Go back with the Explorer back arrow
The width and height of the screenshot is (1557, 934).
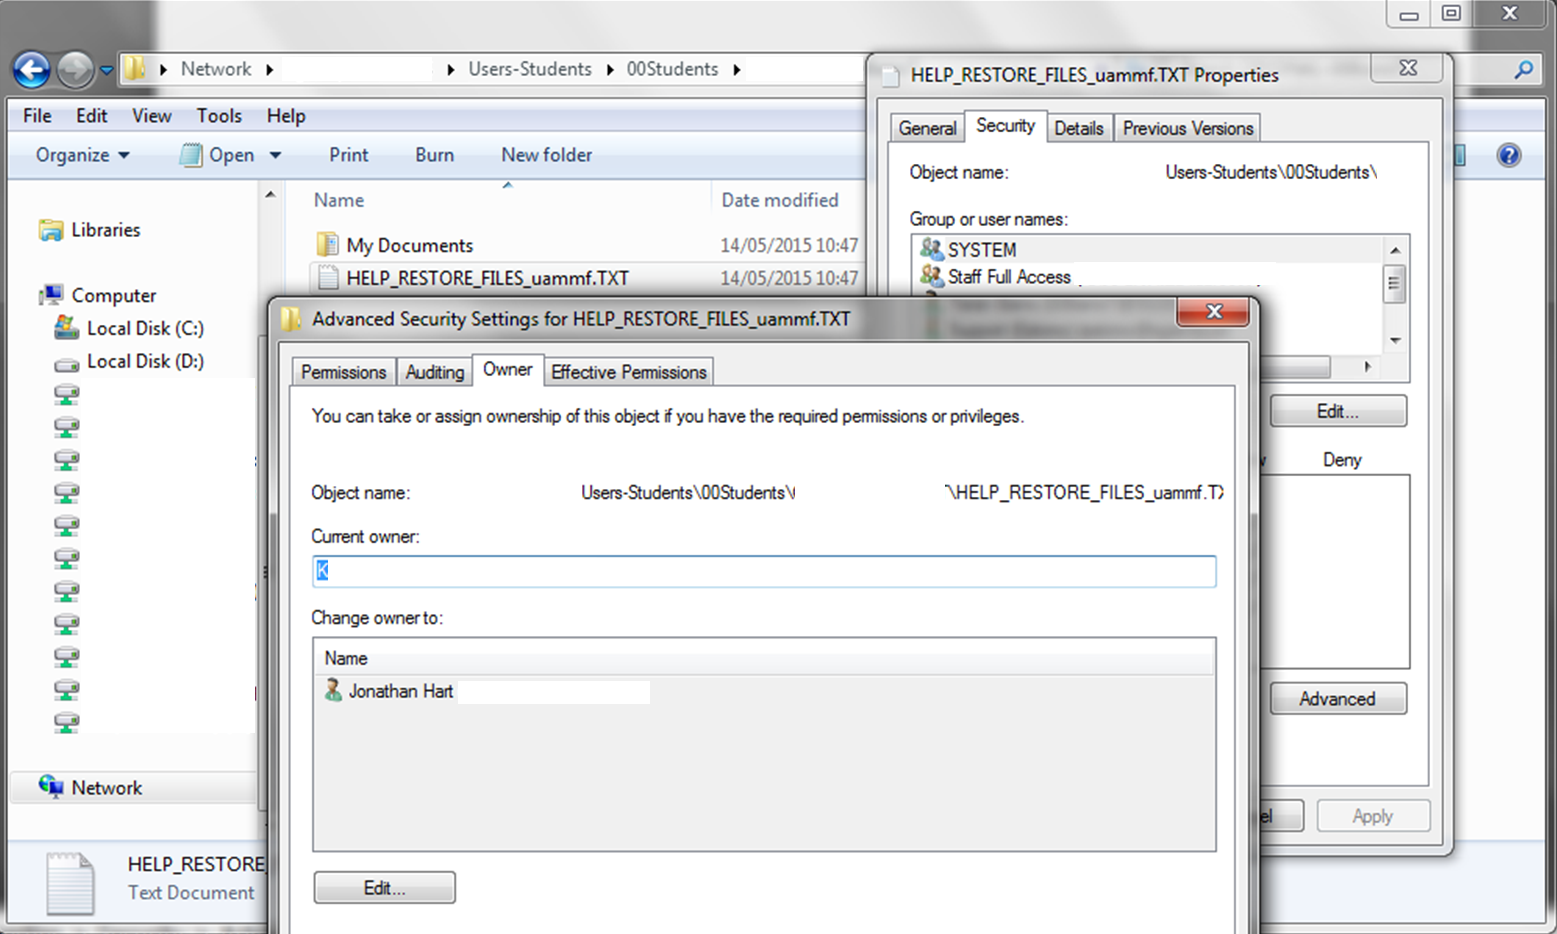32,69
